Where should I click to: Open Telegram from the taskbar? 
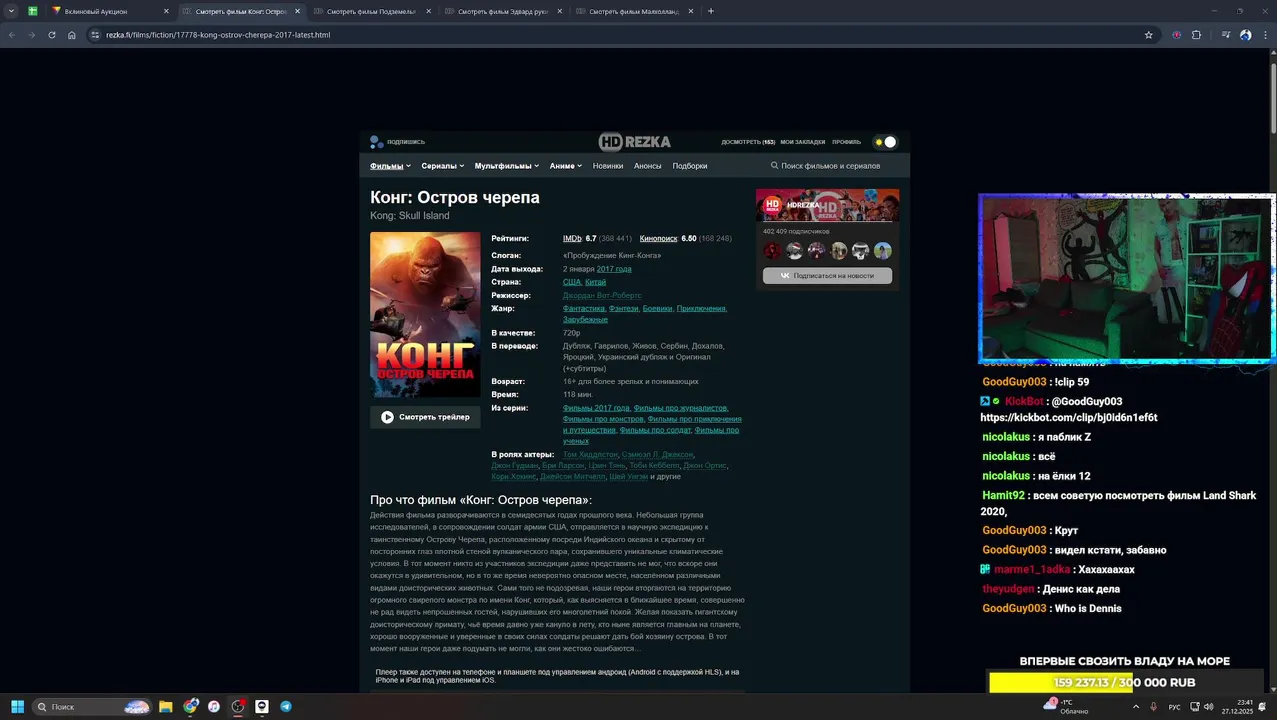pos(286,707)
